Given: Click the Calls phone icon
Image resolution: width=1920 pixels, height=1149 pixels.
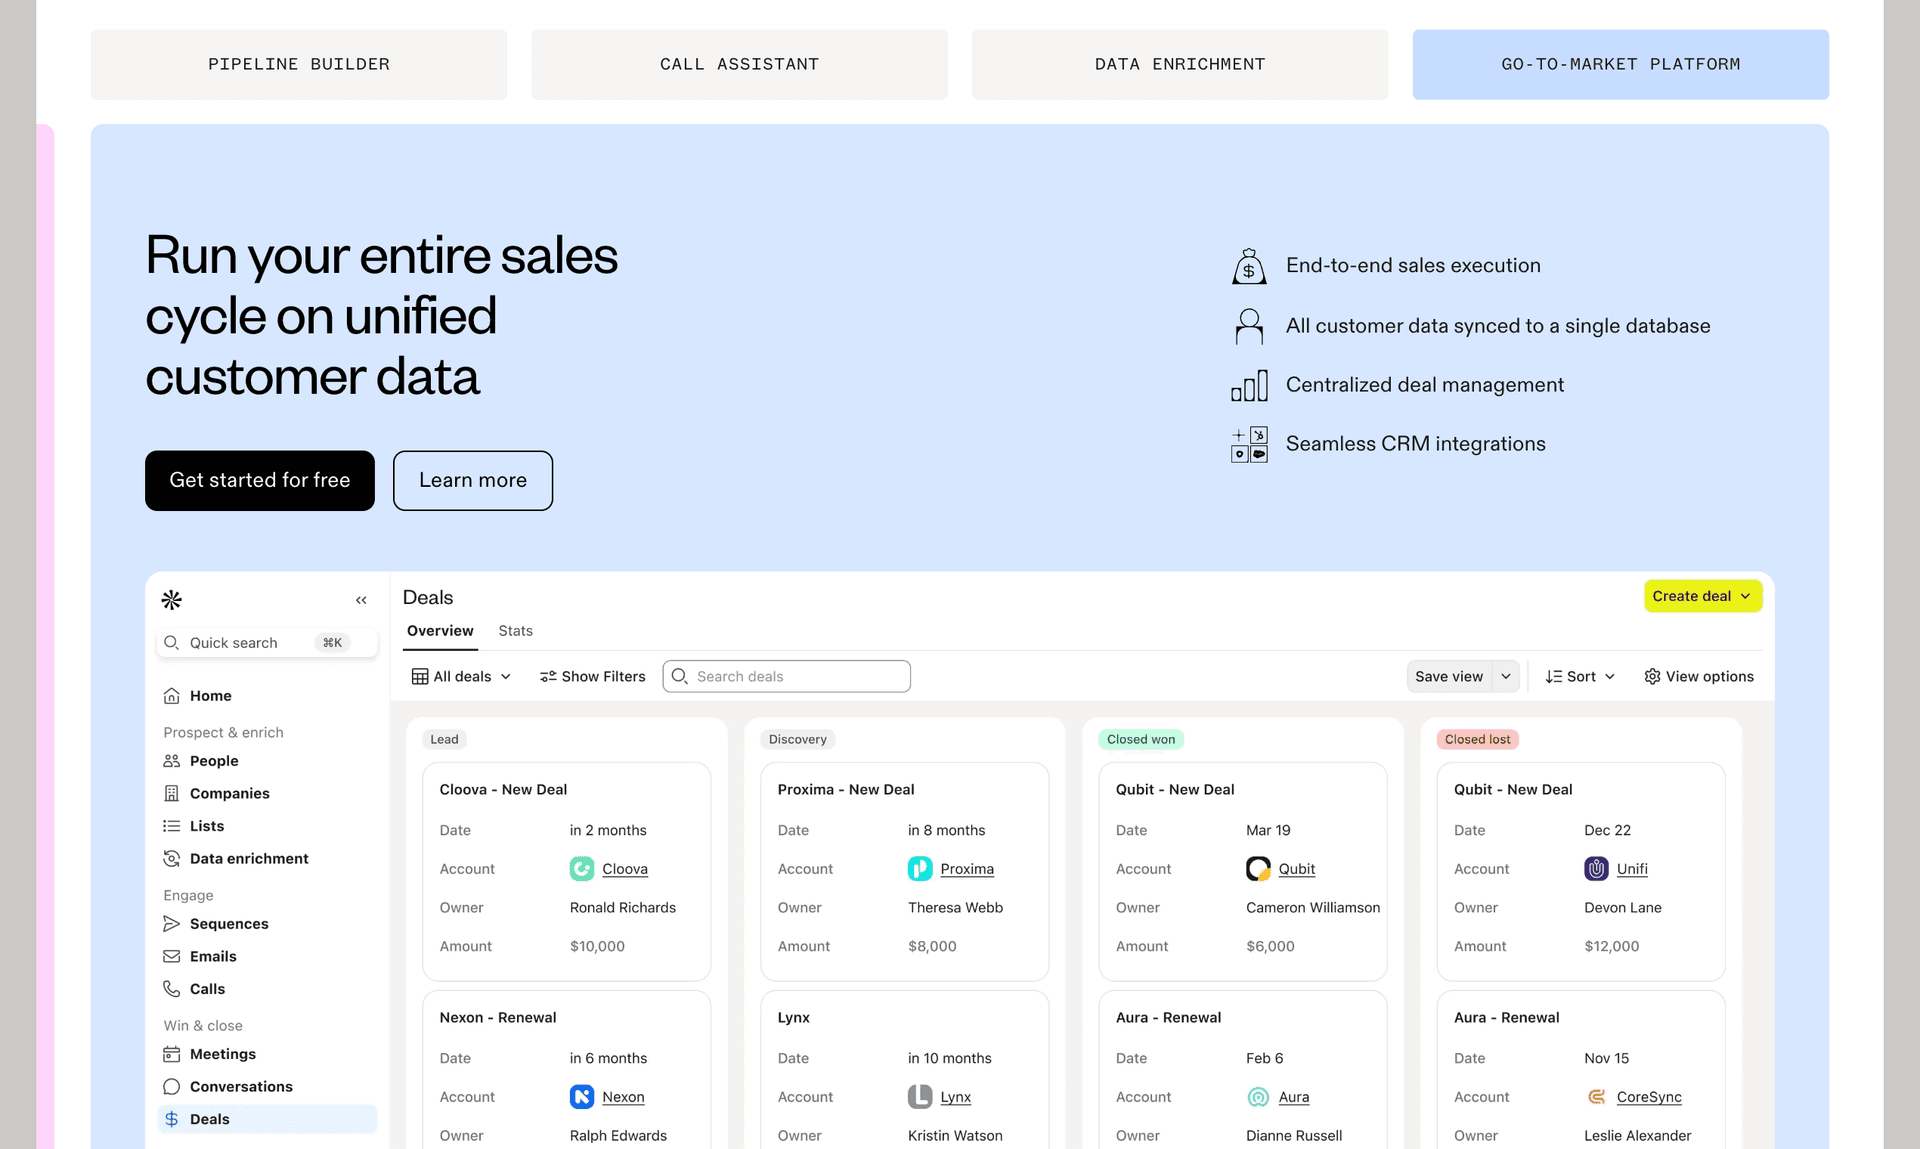Looking at the screenshot, I should pyautogui.click(x=172, y=989).
